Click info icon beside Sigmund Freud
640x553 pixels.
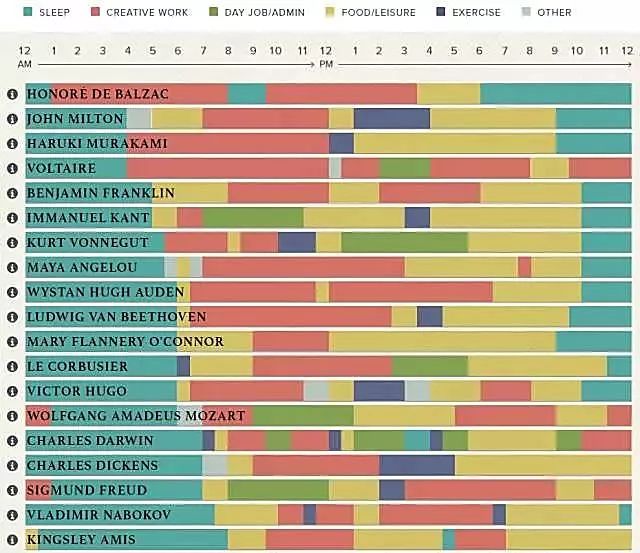click(12, 490)
